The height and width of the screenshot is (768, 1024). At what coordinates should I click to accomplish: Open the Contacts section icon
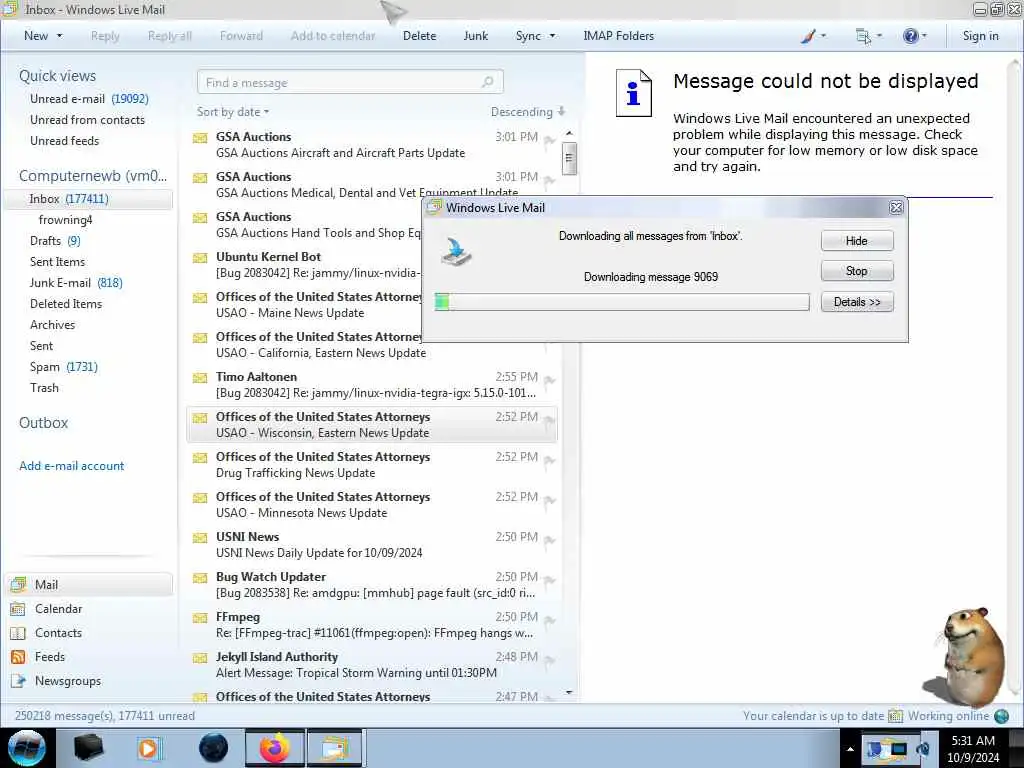click(x=18, y=633)
